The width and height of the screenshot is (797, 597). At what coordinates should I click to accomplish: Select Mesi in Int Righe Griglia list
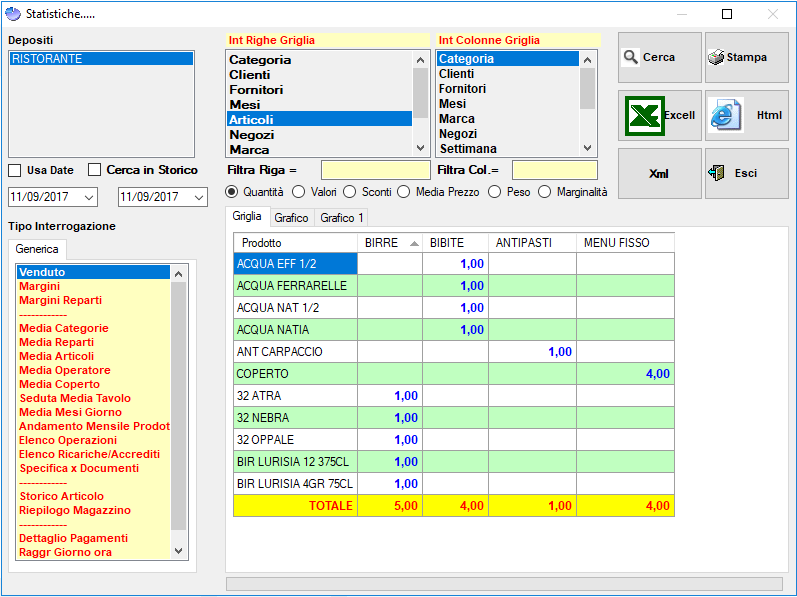319,105
